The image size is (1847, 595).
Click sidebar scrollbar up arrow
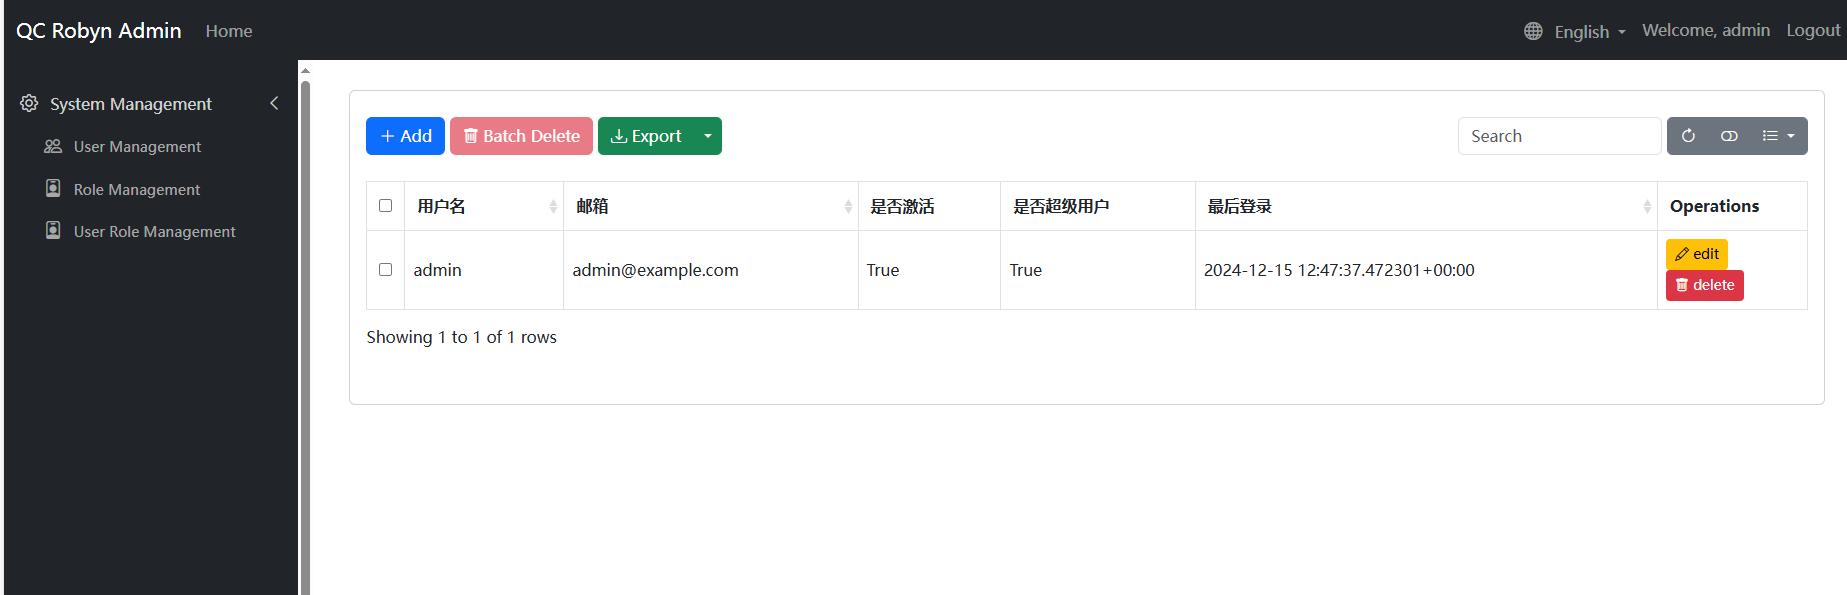[305, 70]
